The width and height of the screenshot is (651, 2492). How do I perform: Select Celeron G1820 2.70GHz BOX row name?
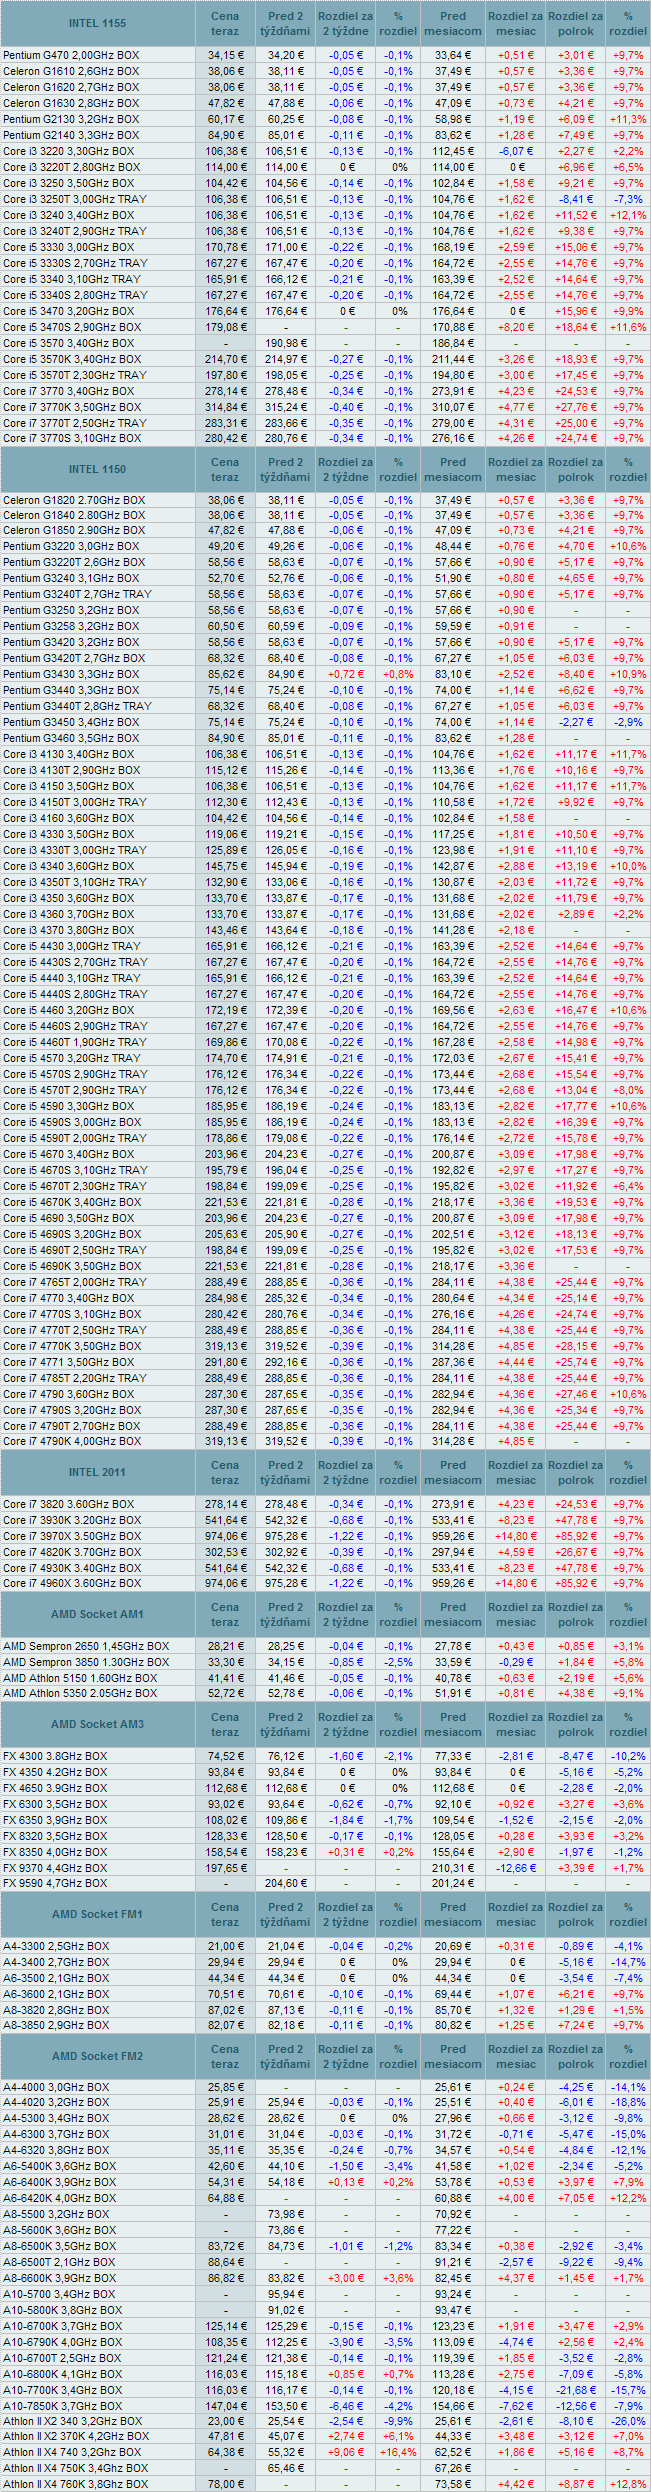pyautogui.click(x=74, y=500)
